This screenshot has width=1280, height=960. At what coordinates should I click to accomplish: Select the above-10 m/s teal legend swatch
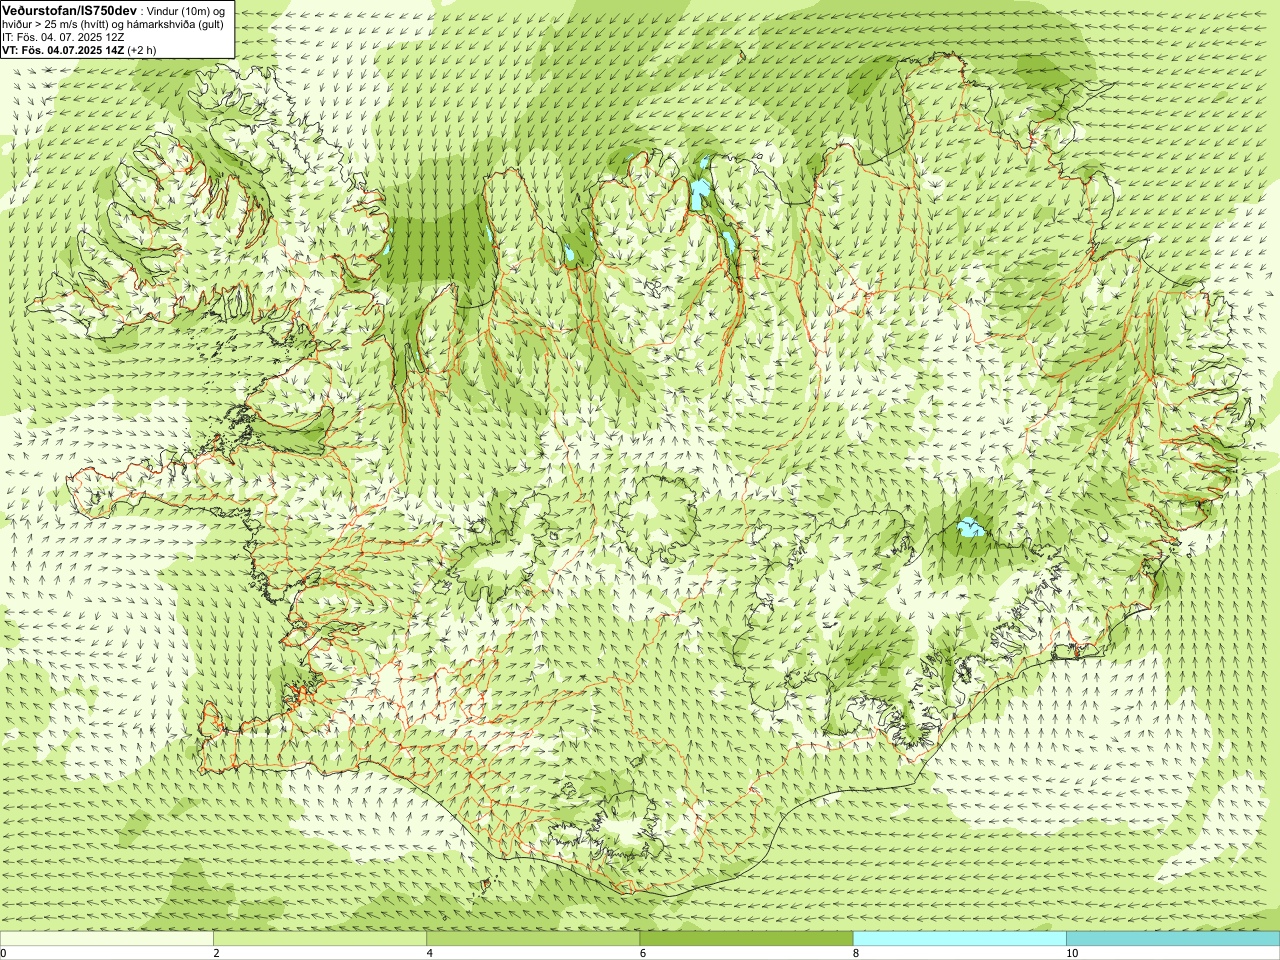tap(1173, 939)
